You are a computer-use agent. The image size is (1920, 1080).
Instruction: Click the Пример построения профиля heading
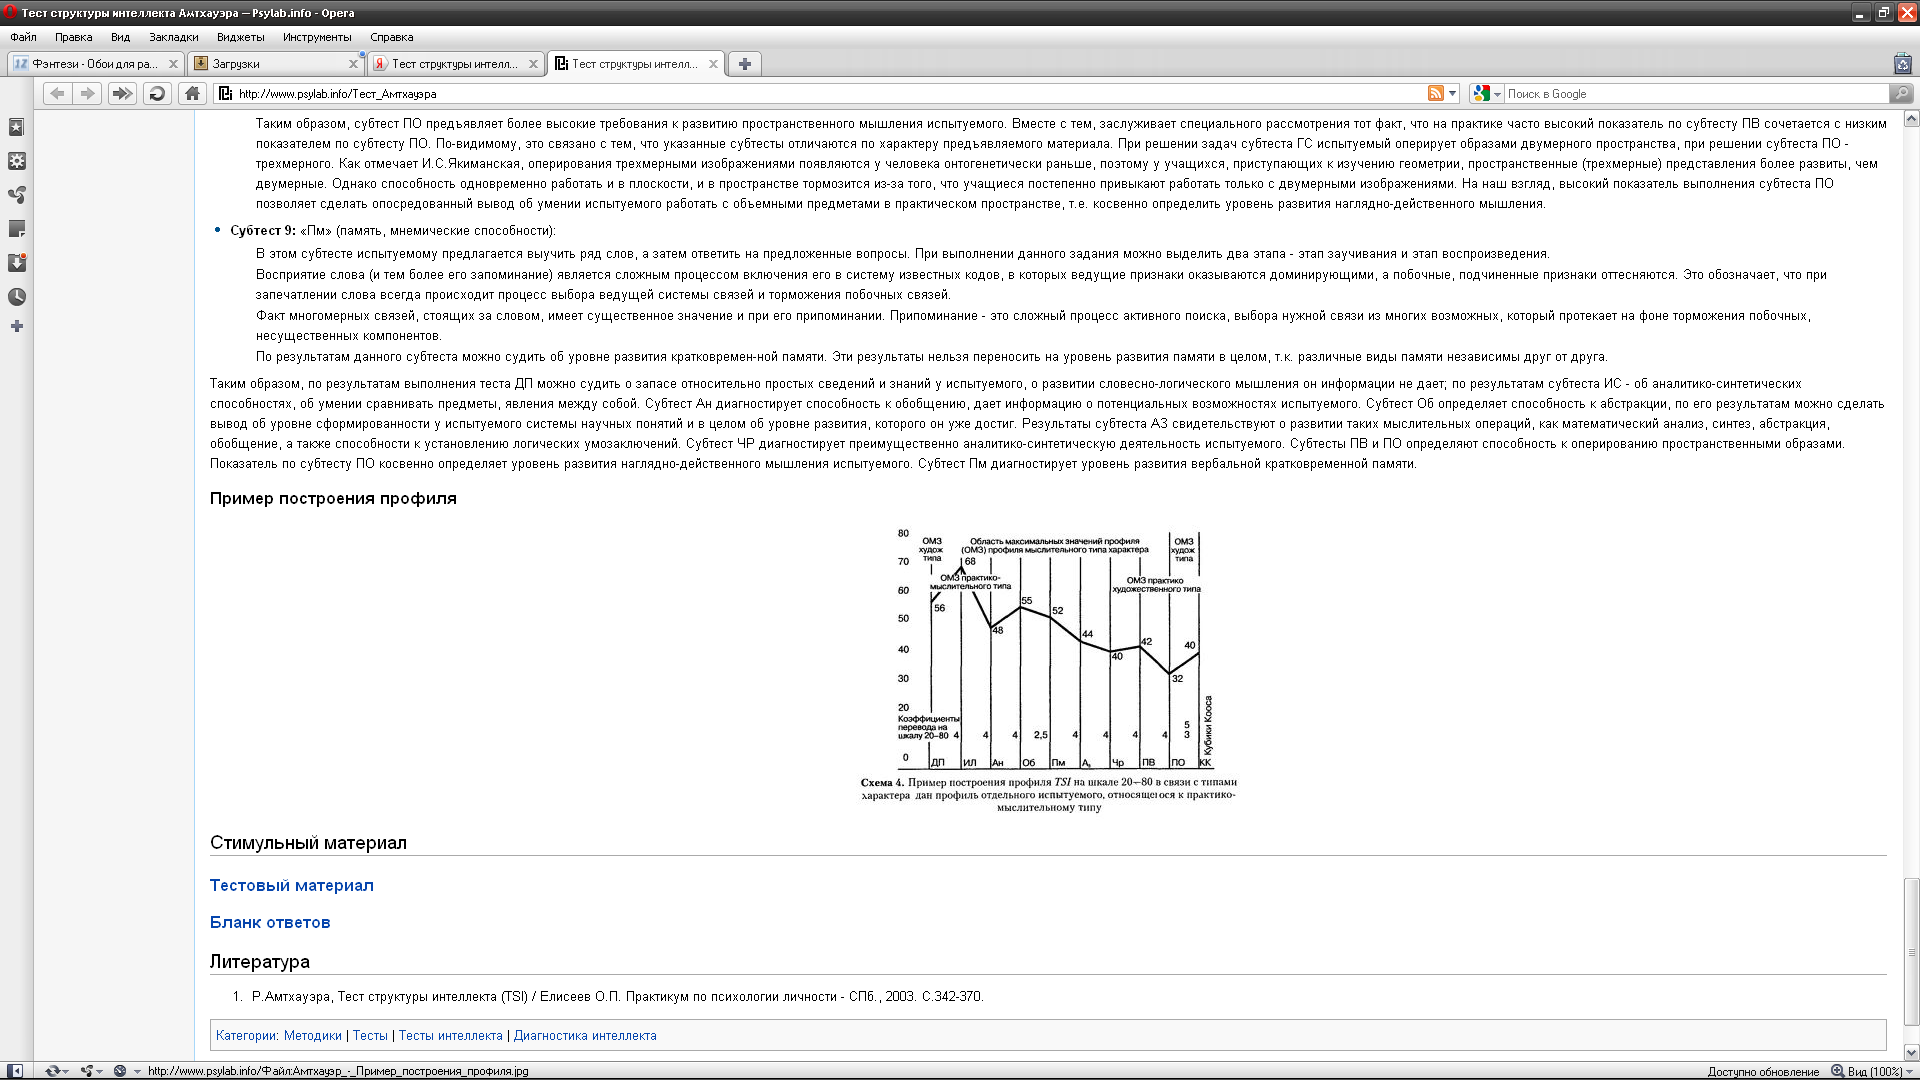333,499
